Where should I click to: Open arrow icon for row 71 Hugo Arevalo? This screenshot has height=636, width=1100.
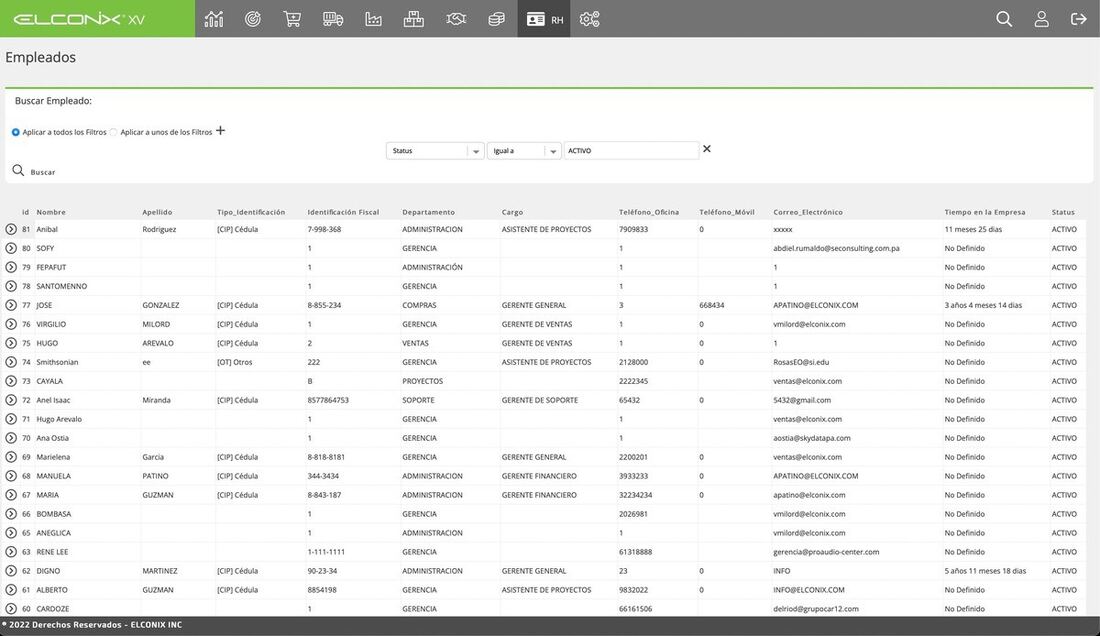click(x=11, y=419)
